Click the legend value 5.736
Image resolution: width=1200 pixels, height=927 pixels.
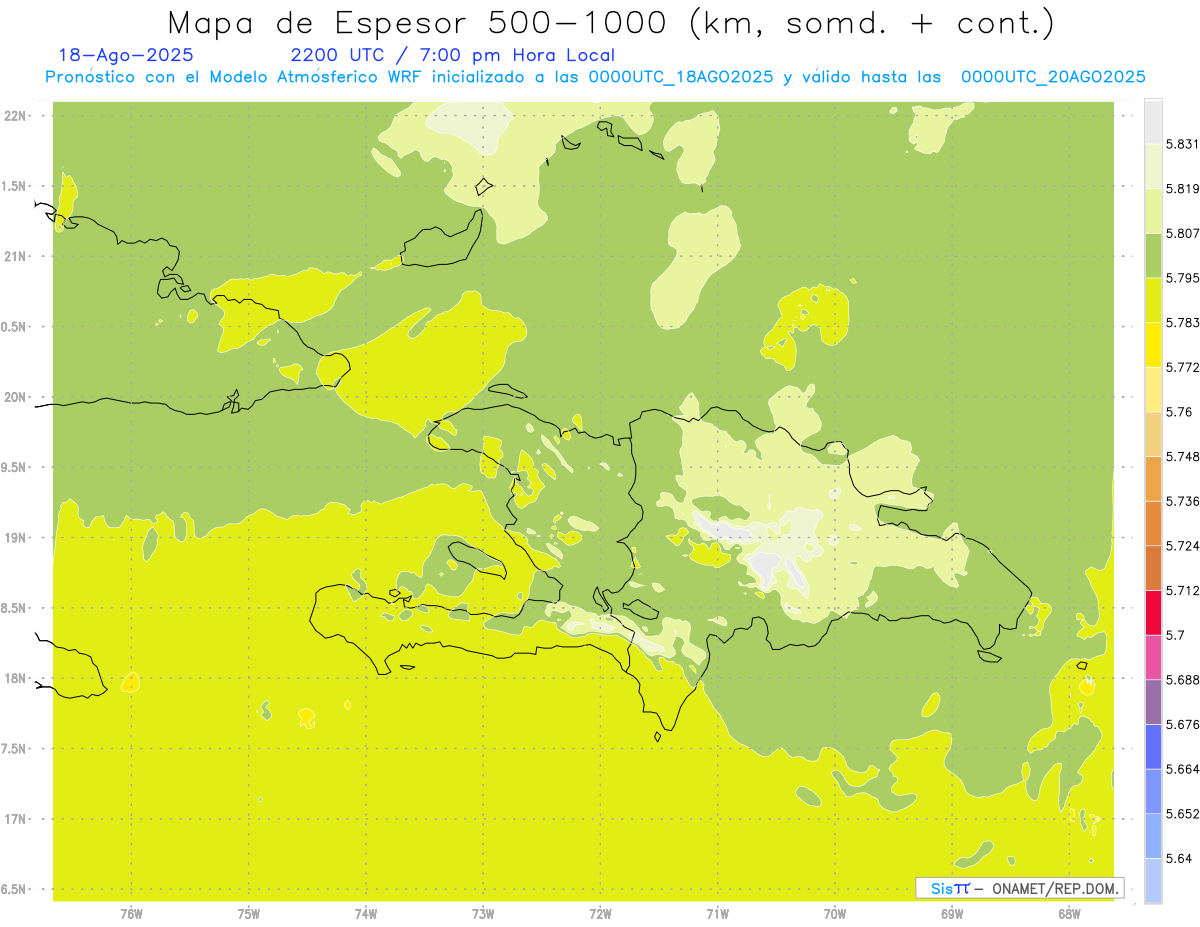click(1182, 501)
